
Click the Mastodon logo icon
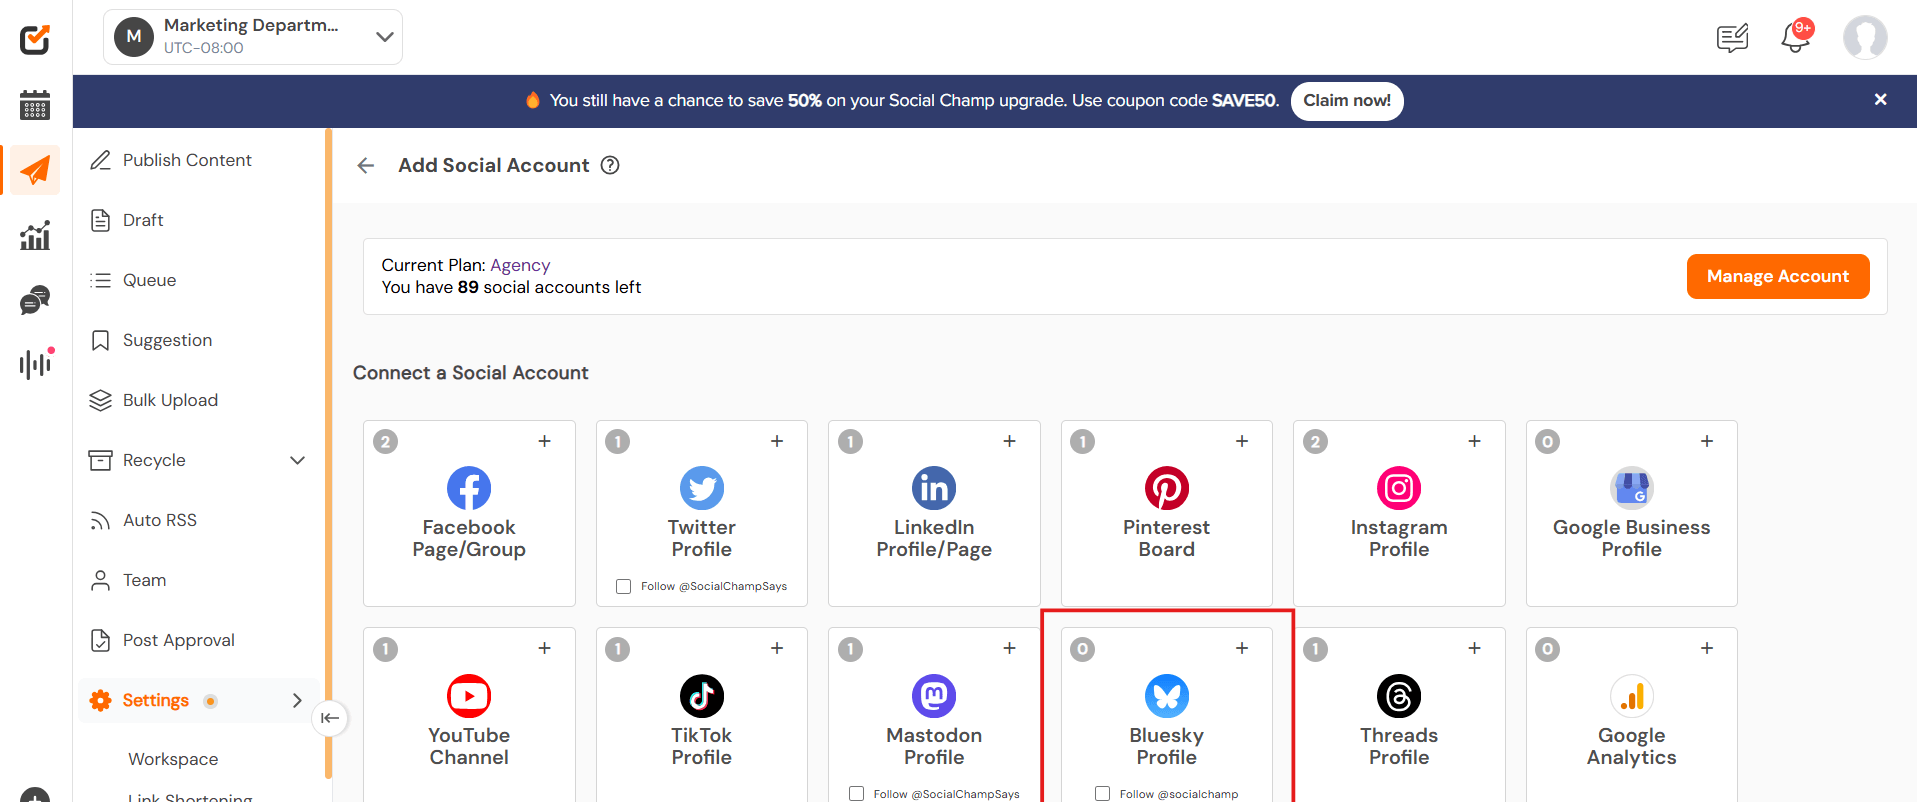pos(934,696)
